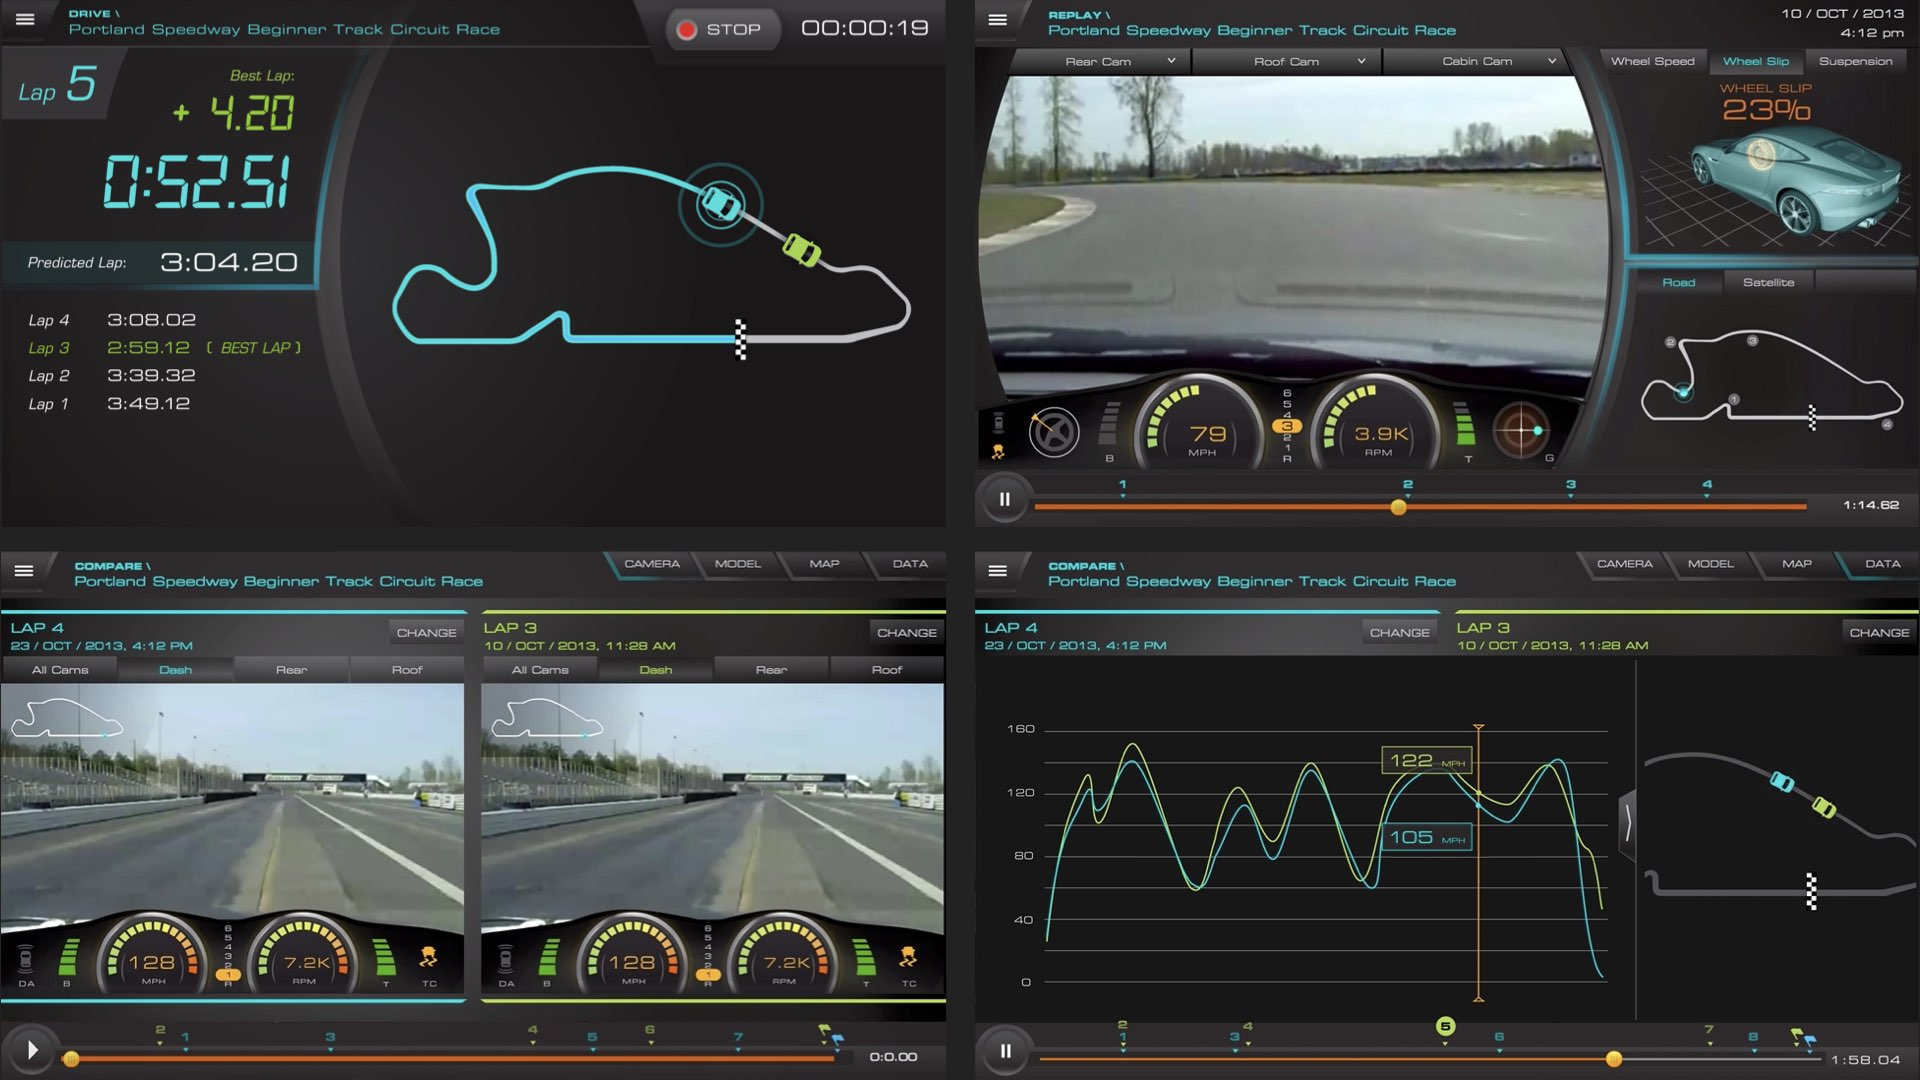Click the red STOP recording button
1920x1080 pixels.
[719, 30]
